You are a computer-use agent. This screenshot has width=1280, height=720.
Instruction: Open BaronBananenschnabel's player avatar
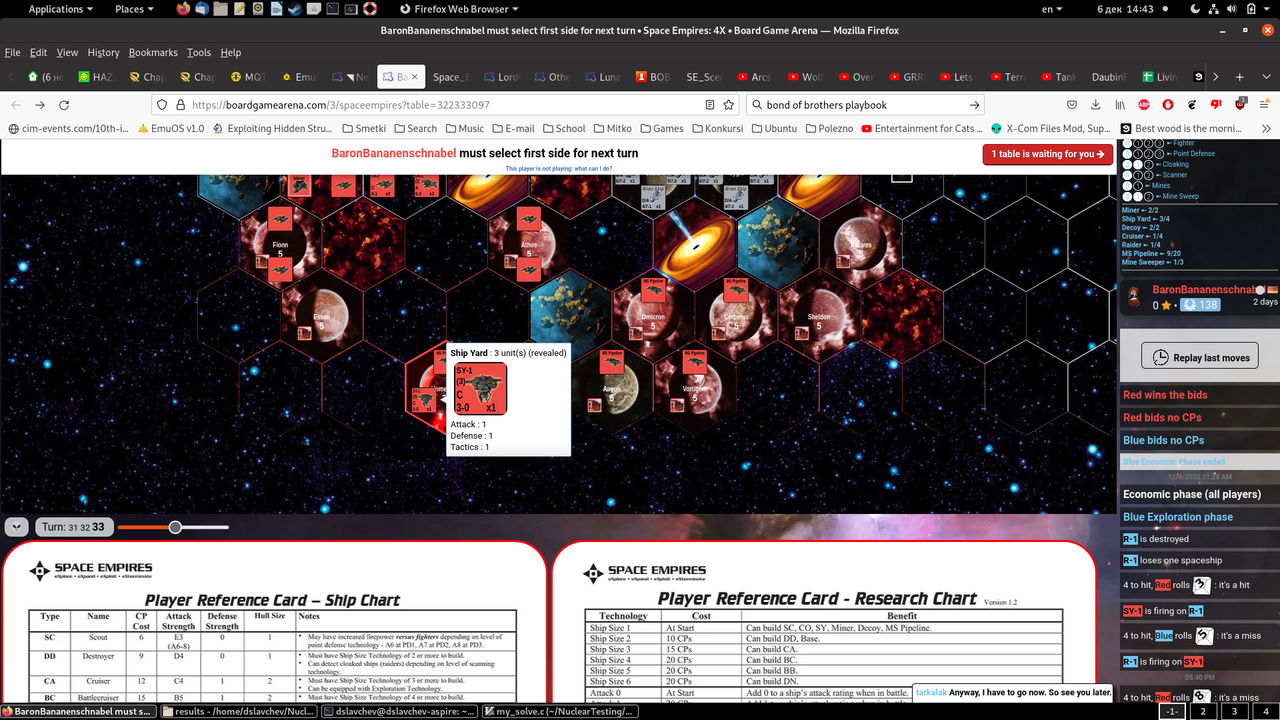1135,297
